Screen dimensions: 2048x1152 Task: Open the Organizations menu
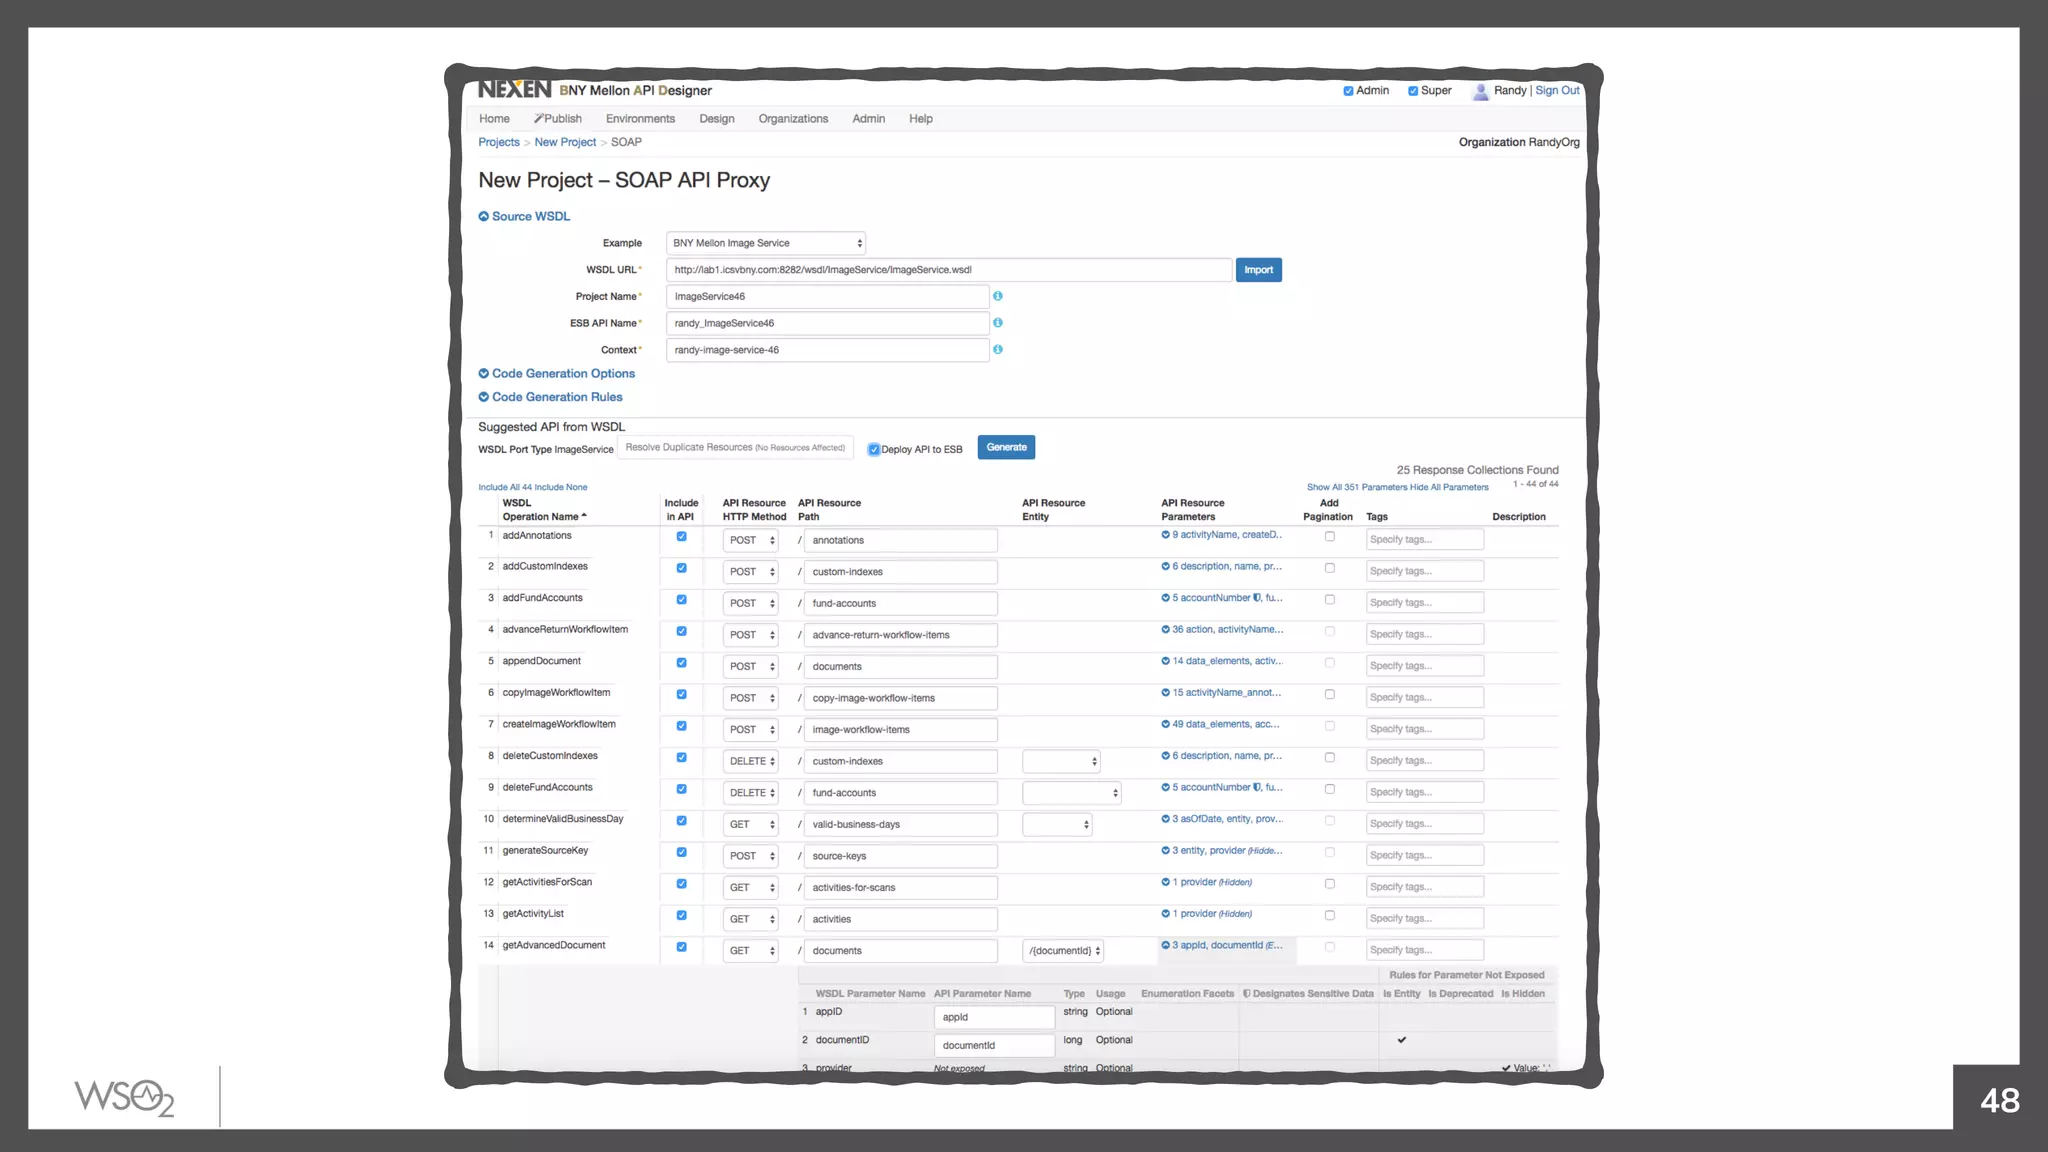point(793,119)
